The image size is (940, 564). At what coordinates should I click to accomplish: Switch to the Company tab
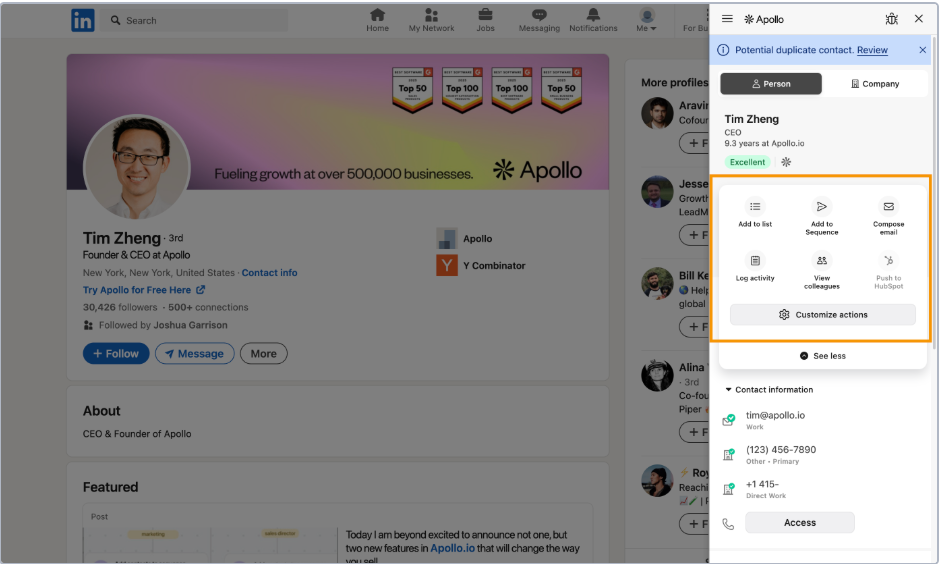pos(875,84)
